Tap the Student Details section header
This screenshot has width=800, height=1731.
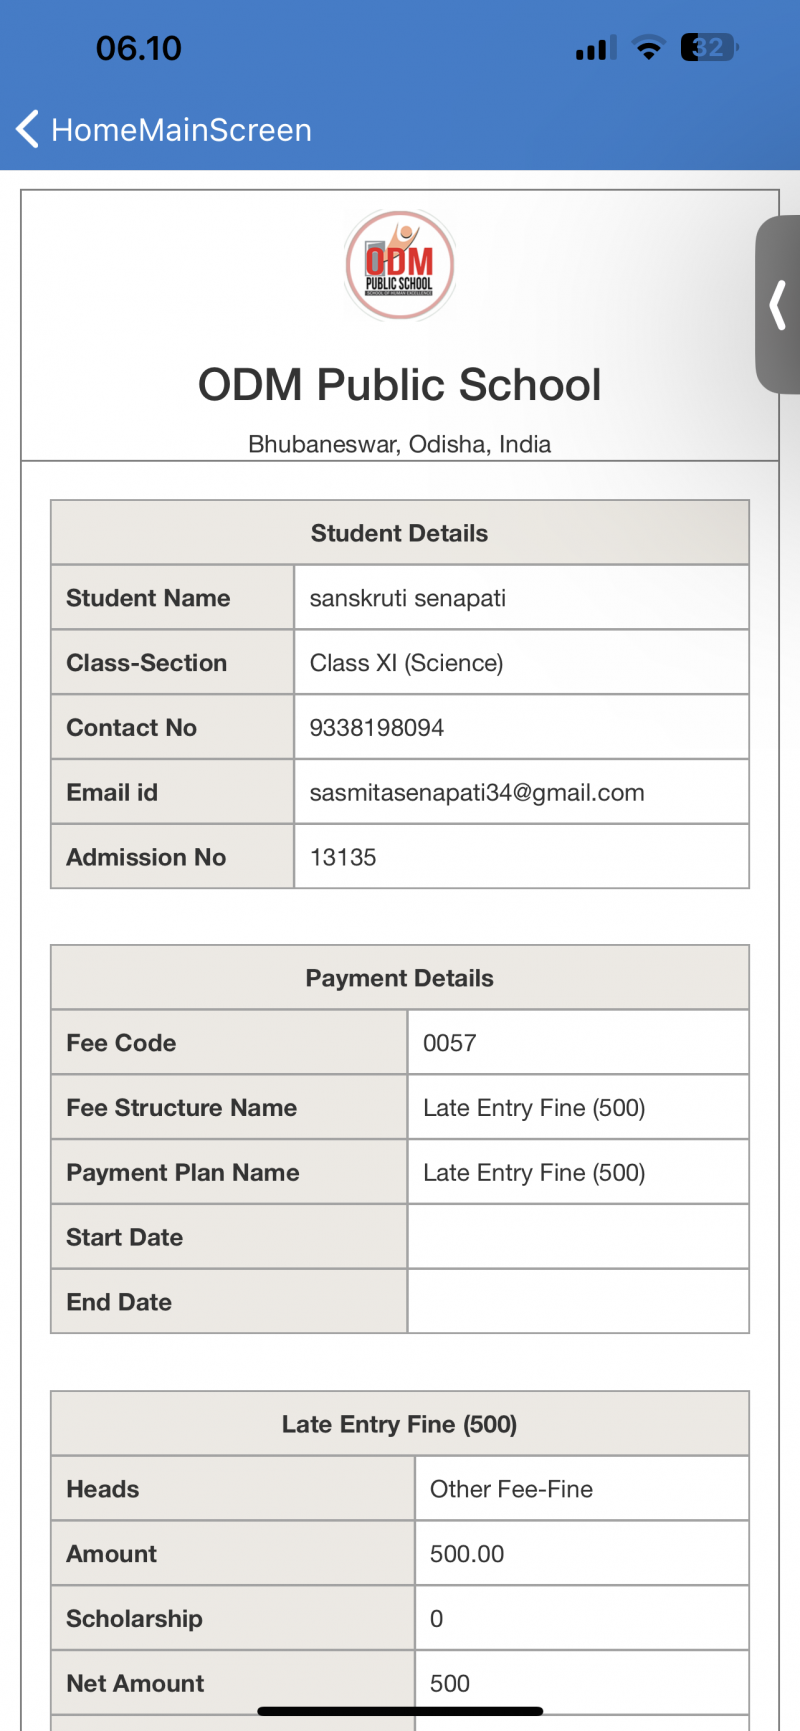(400, 533)
